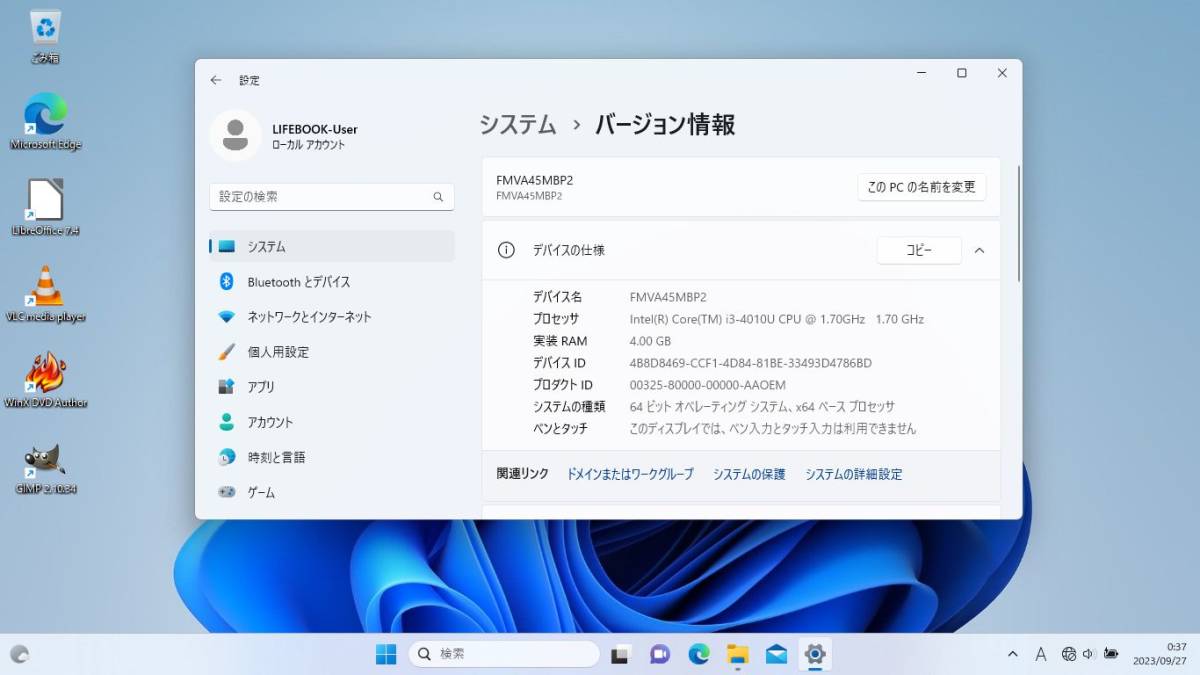Click the taskbar 検索 search box

point(504,654)
